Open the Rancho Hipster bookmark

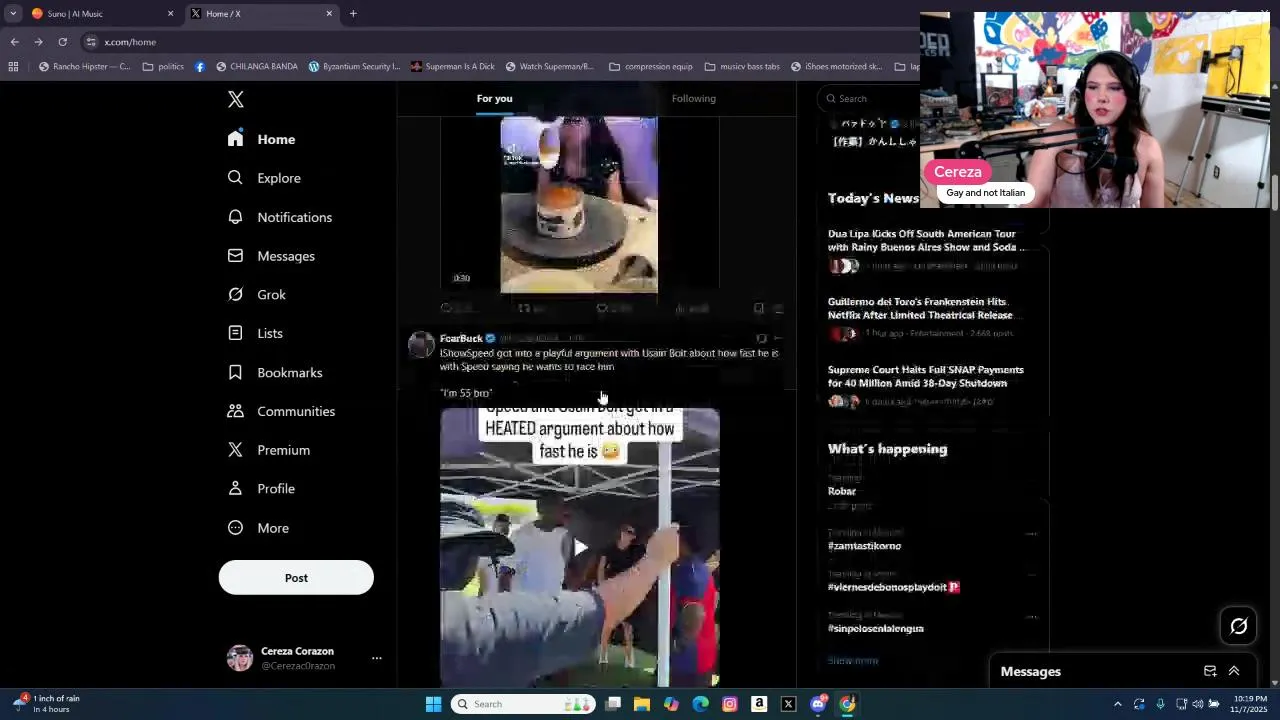(x=84, y=67)
